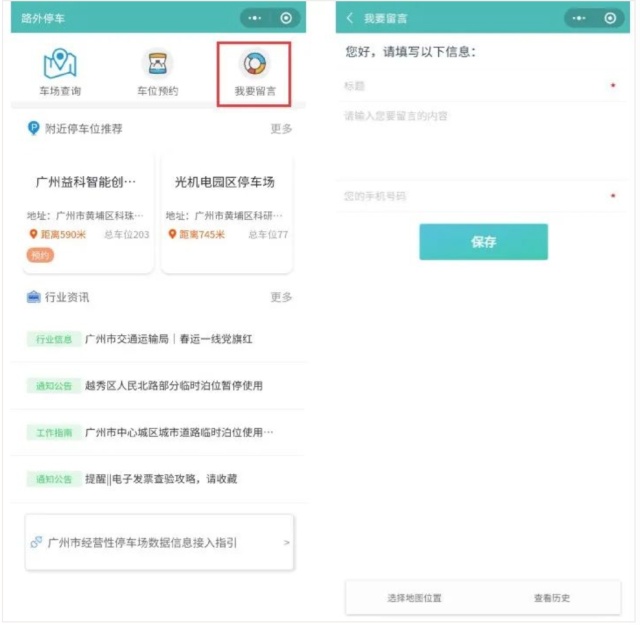Tap the 车位预约 reservation icon
Screen dimensions: 640x625
tap(157, 65)
